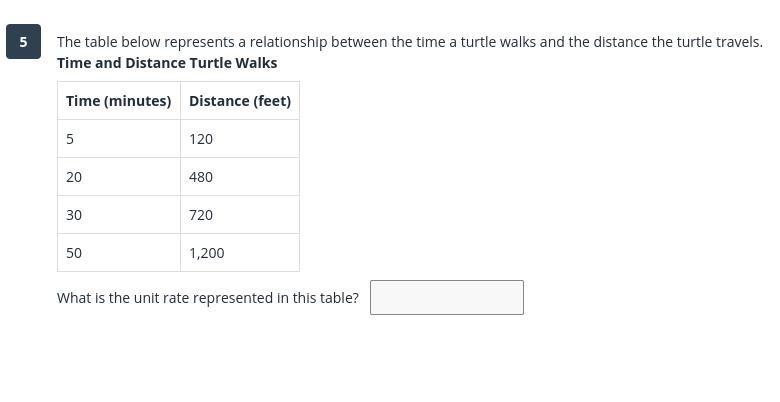Click the time cell showing 30
The image size is (780, 402).
click(74, 215)
